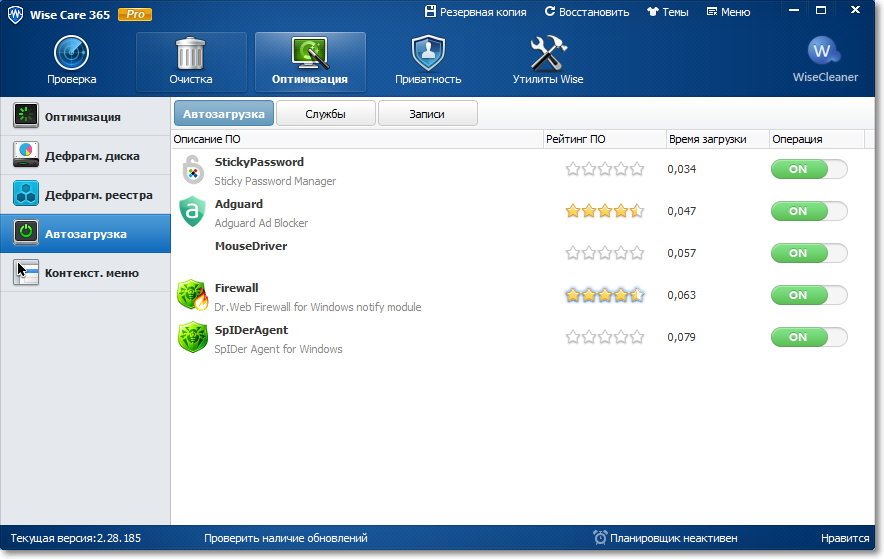This screenshot has height=559, width=884.
Task: Open the Темы theme selector
Action: point(667,12)
